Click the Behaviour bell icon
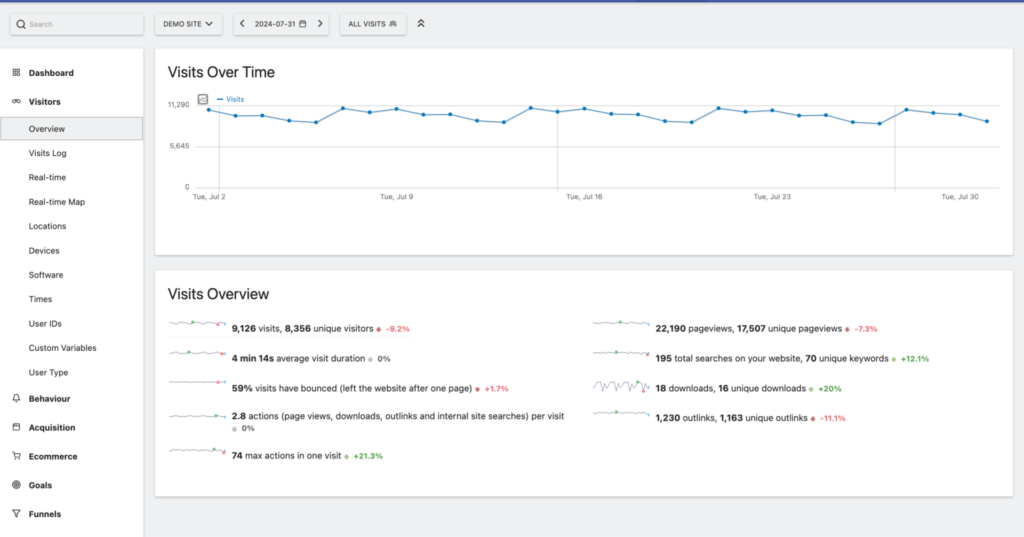Screen dimensions: 1024x537 coord(16,398)
